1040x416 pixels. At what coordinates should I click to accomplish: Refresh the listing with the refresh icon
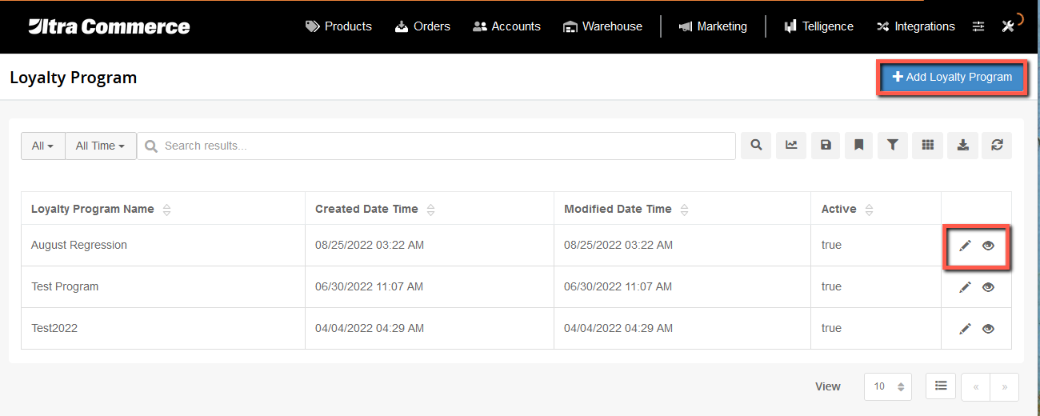pyautogui.click(x=997, y=145)
